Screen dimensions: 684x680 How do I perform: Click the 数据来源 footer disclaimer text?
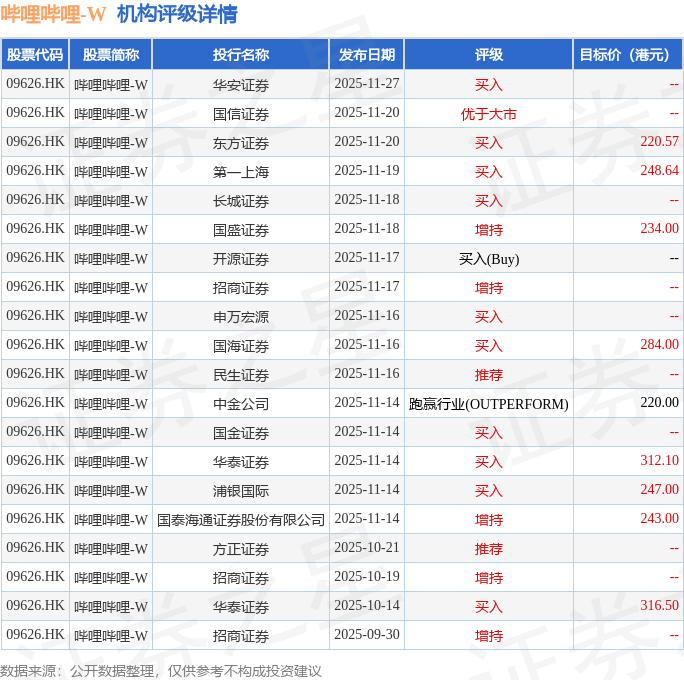click(x=161, y=671)
